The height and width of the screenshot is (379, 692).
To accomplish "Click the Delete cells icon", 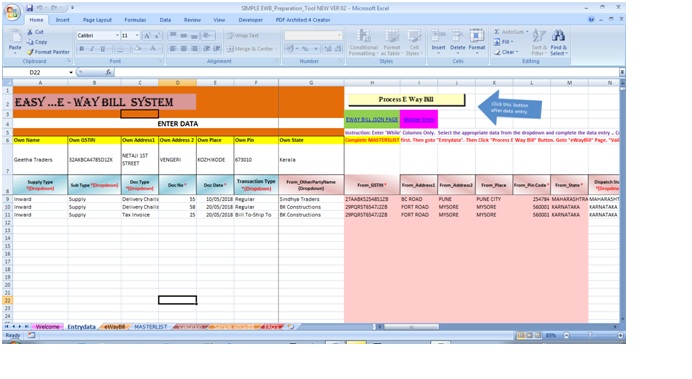I will click(458, 42).
